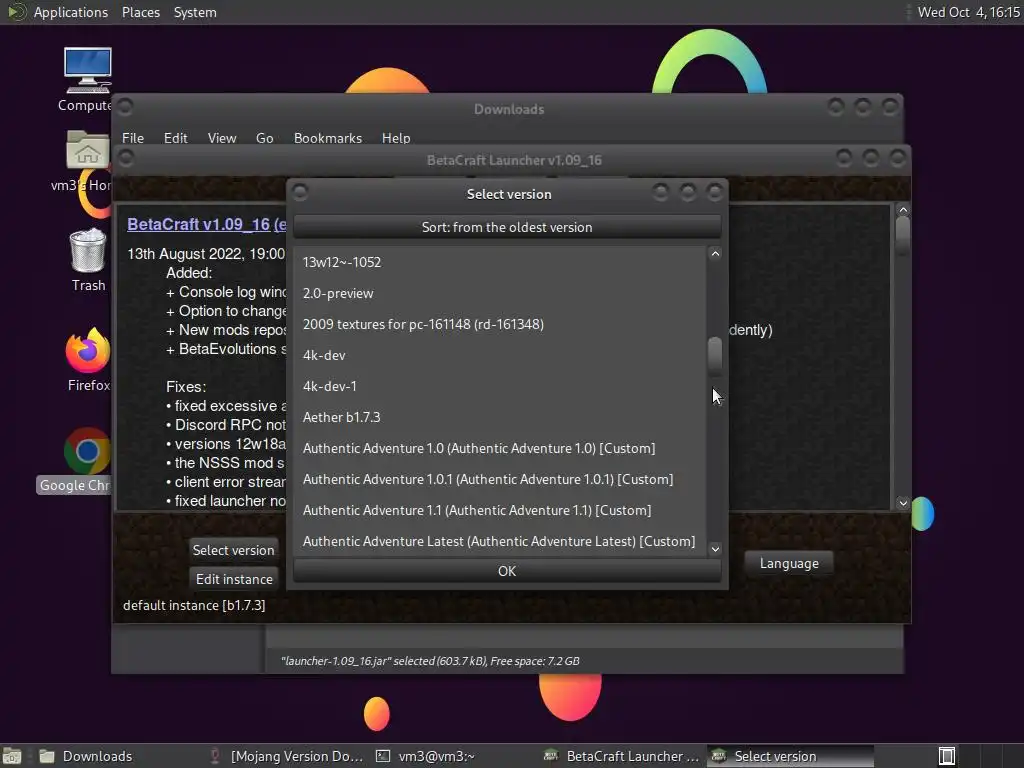Launch Firefox from the desktop
This screenshot has height=768, width=1024.
coord(88,351)
